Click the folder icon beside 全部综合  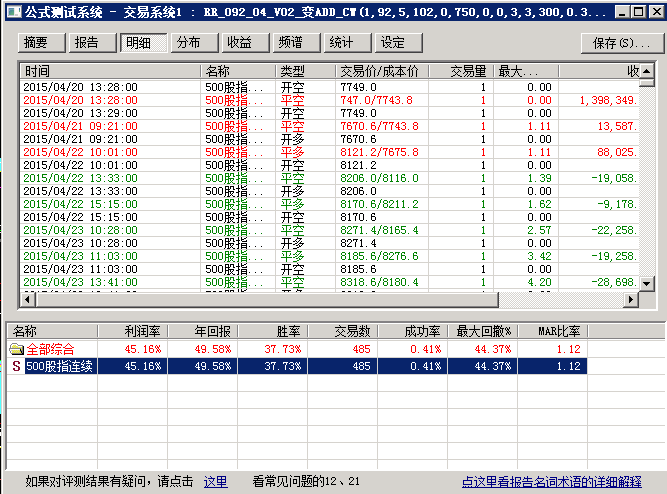(17, 349)
